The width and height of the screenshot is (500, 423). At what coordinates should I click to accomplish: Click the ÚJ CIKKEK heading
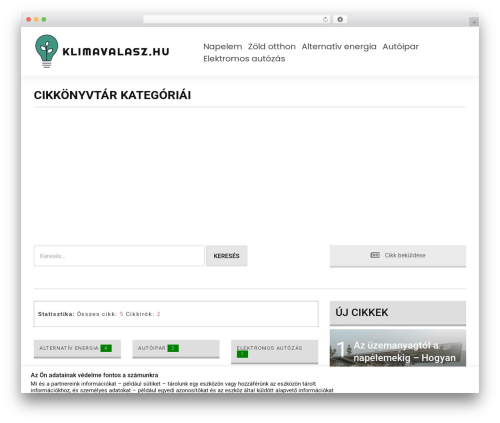pyautogui.click(x=362, y=313)
